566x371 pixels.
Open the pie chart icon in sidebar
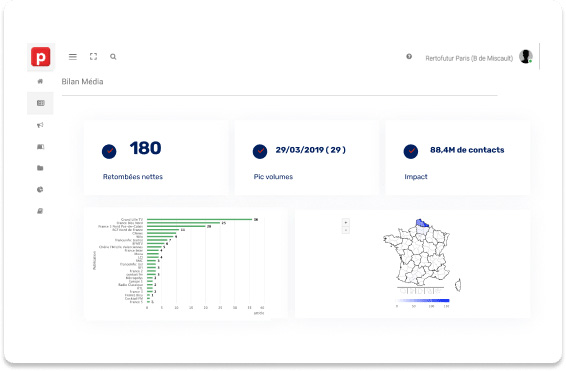[x=40, y=189]
